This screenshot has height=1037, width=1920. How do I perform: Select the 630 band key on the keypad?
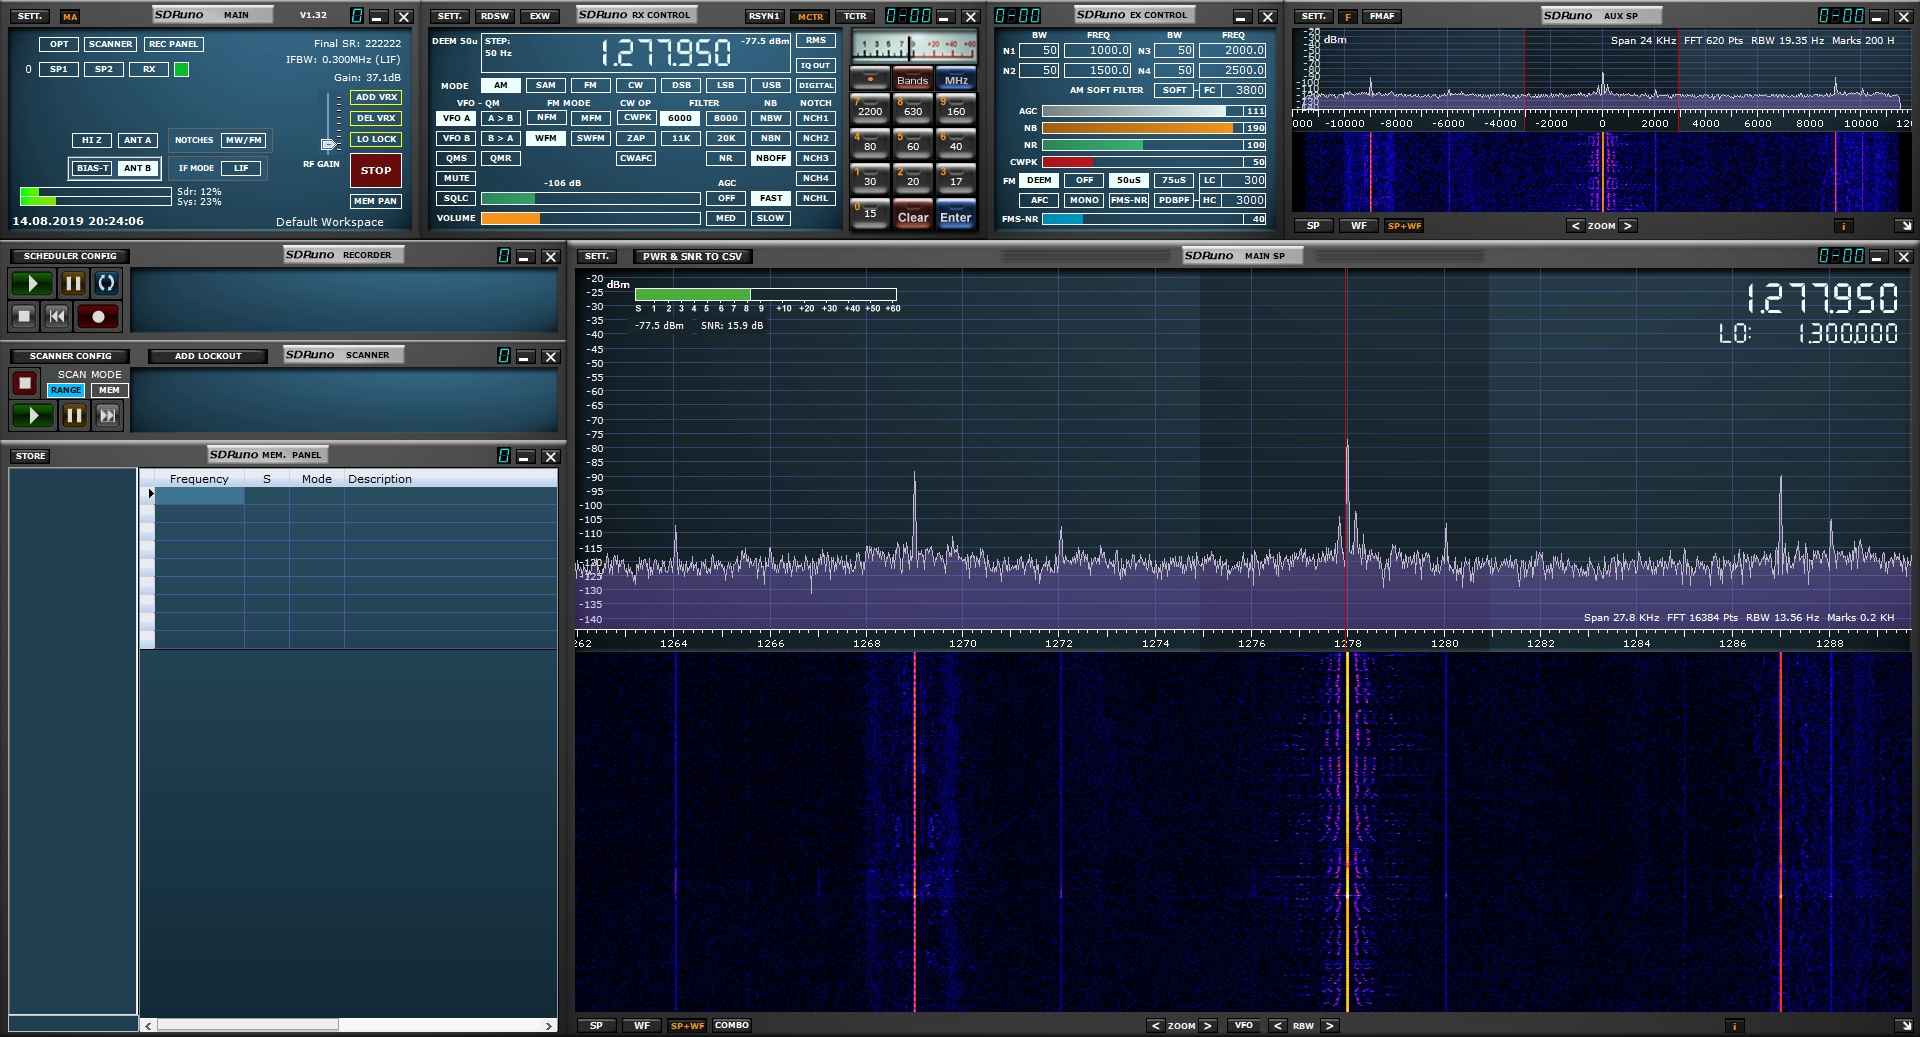(x=913, y=108)
